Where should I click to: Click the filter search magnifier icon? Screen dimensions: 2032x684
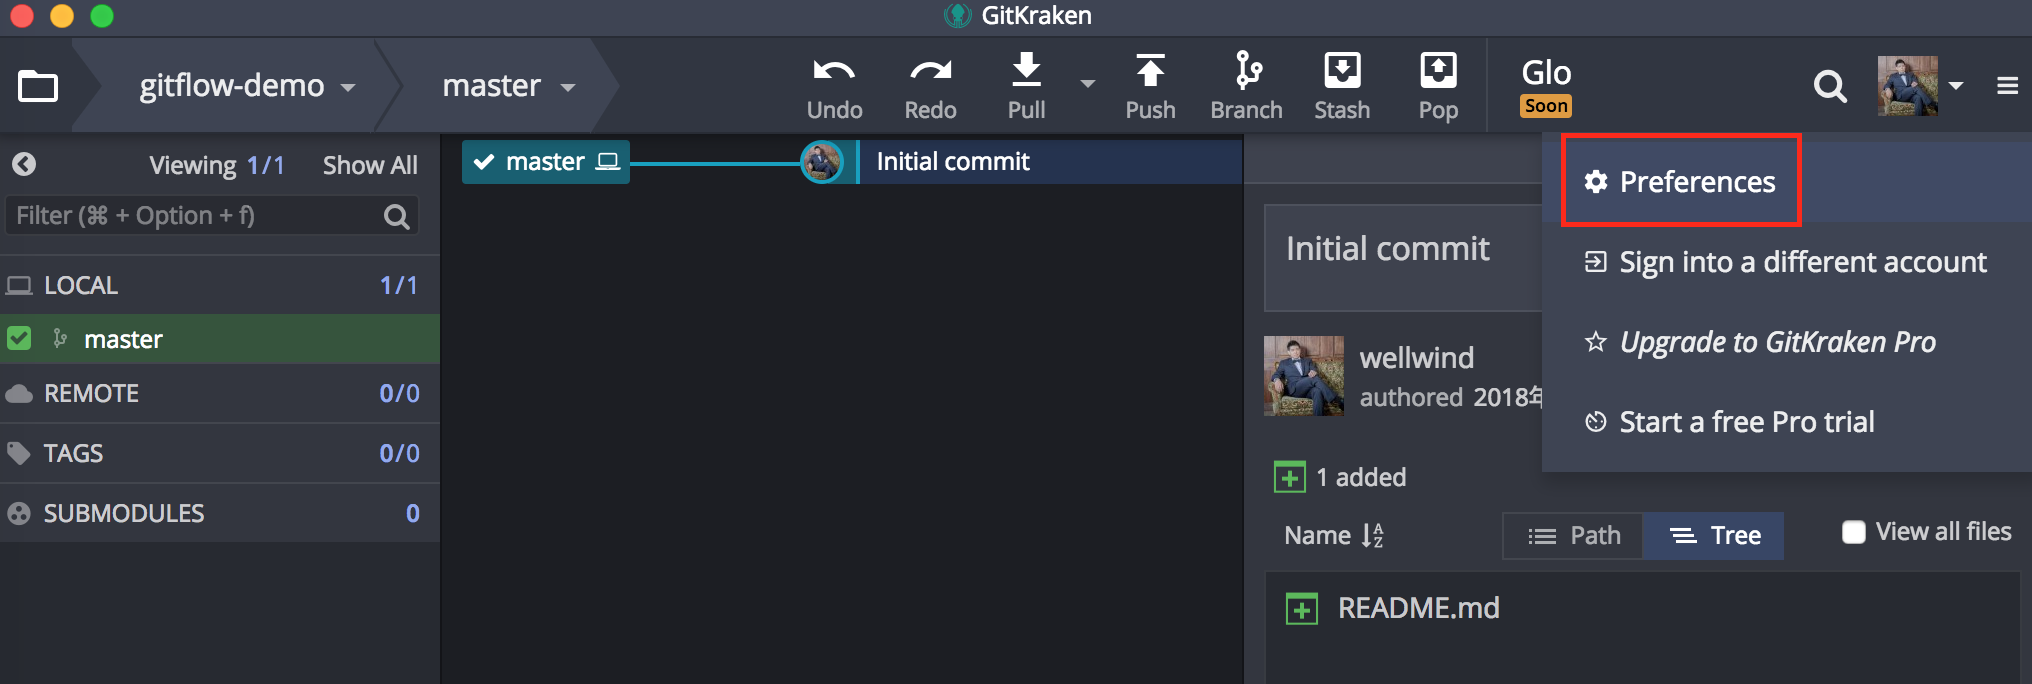[396, 216]
